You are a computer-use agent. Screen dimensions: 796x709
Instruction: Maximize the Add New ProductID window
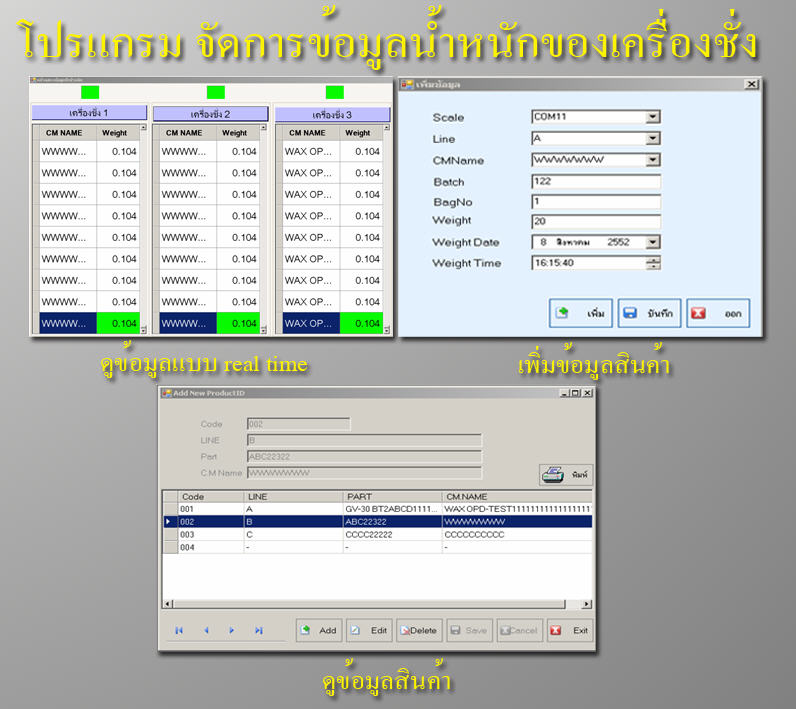point(575,393)
